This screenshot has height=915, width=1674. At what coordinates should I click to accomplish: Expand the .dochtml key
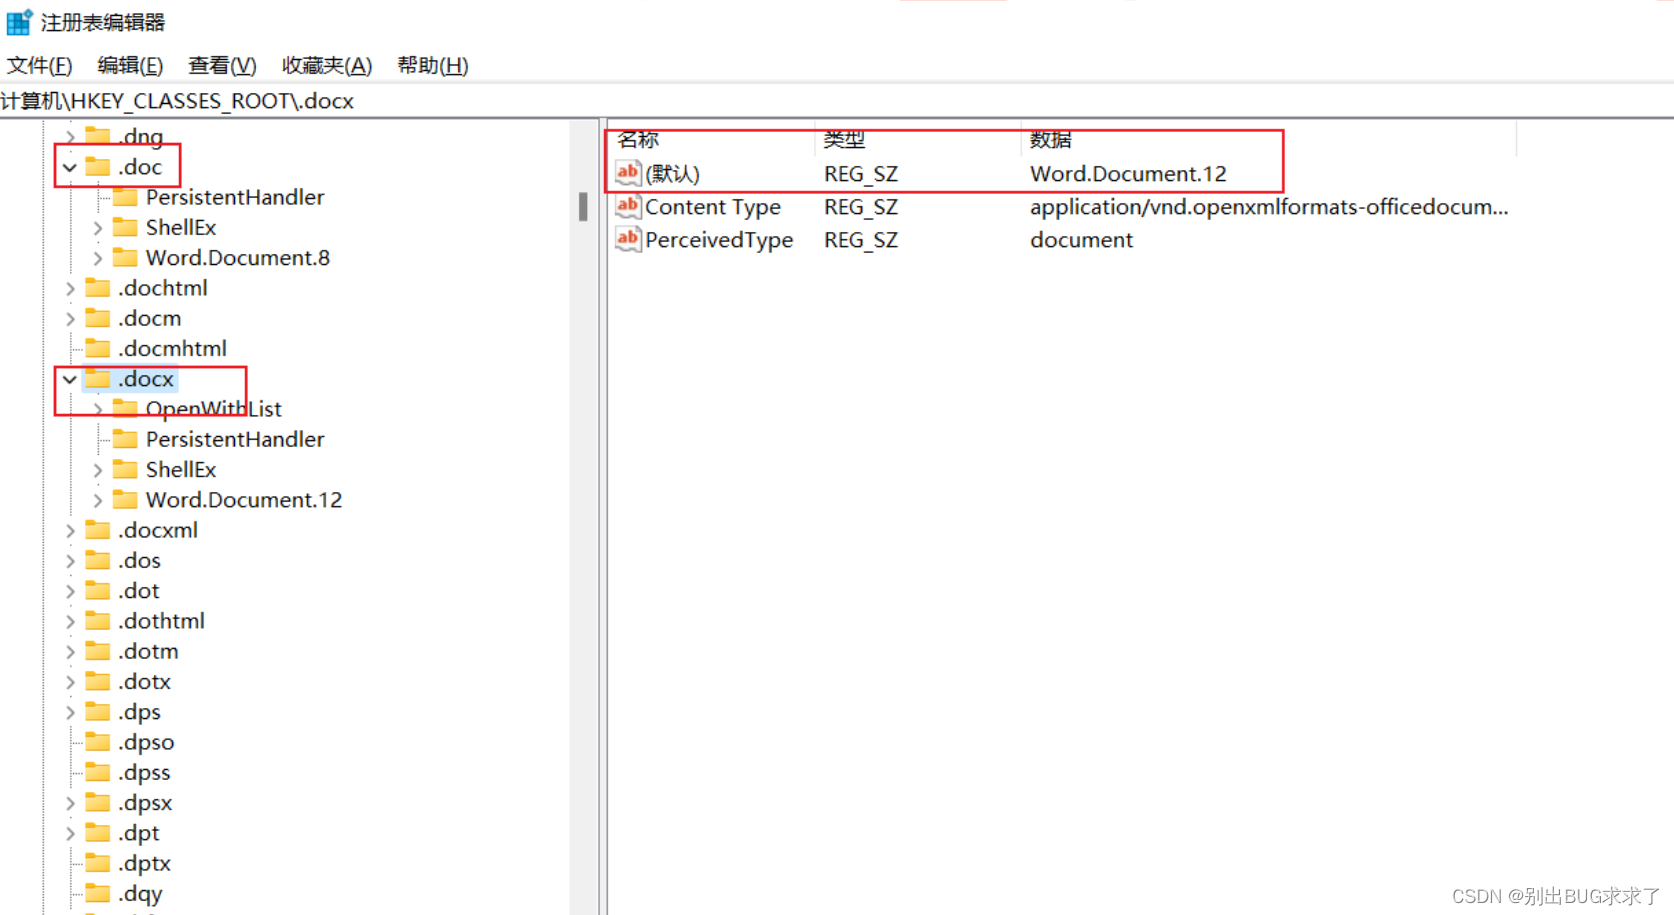point(70,288)
